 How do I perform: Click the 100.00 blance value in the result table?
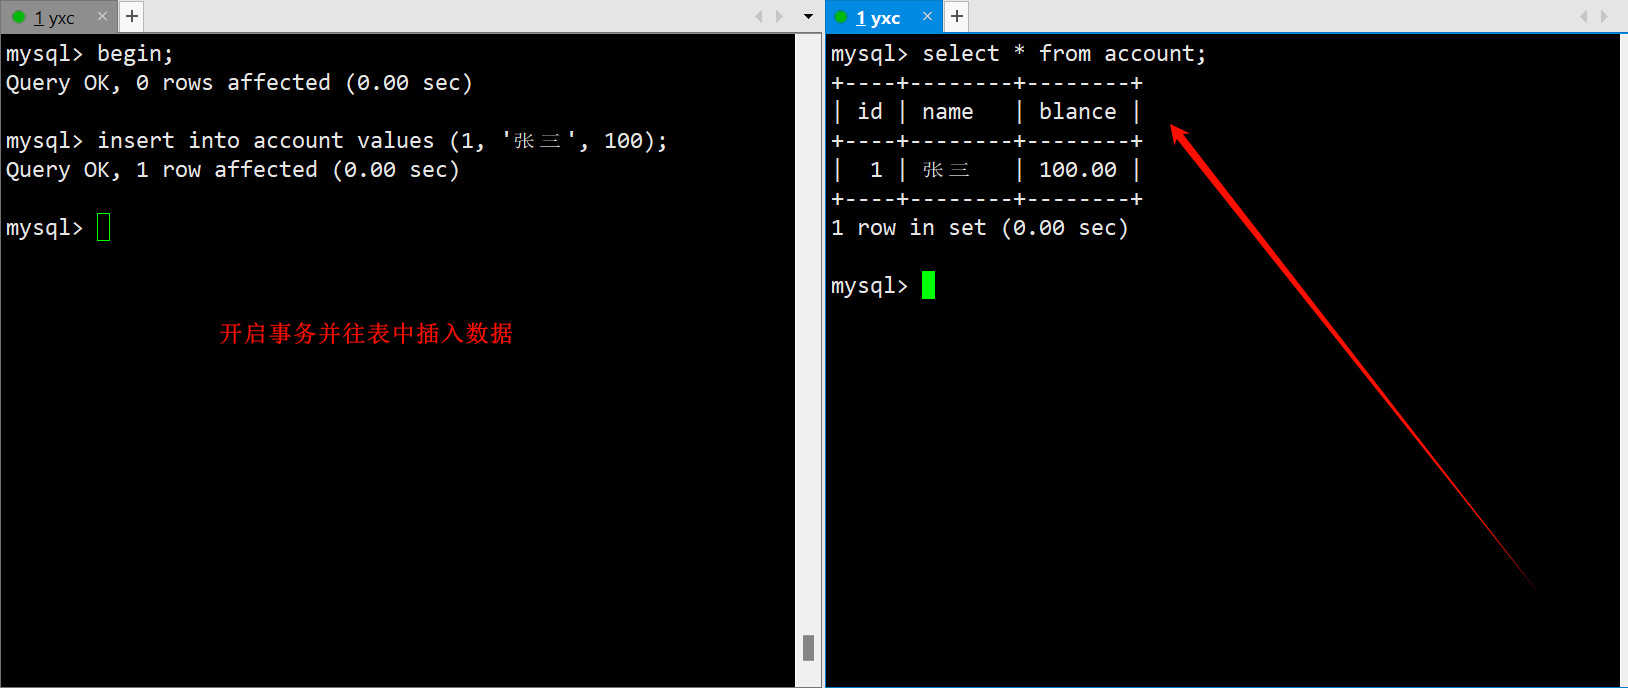point(1078,170)
